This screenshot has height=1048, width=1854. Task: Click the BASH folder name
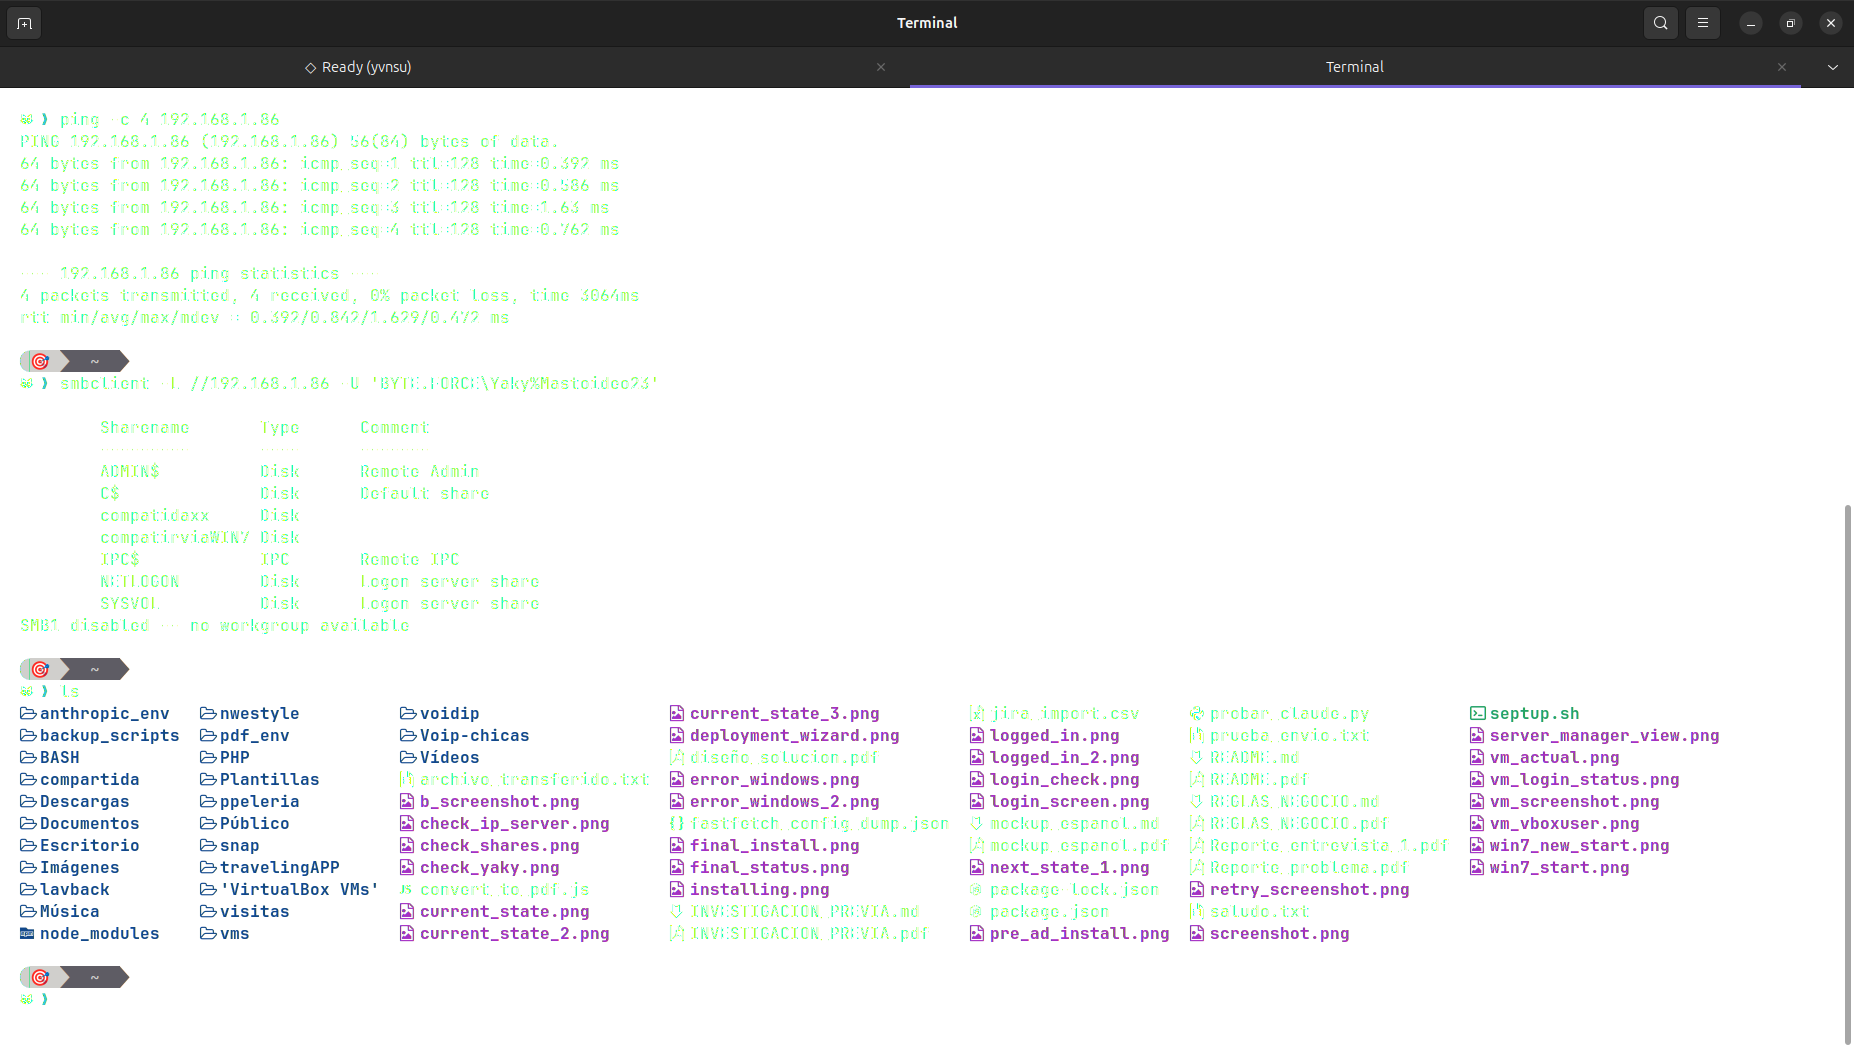pos(60,757)
